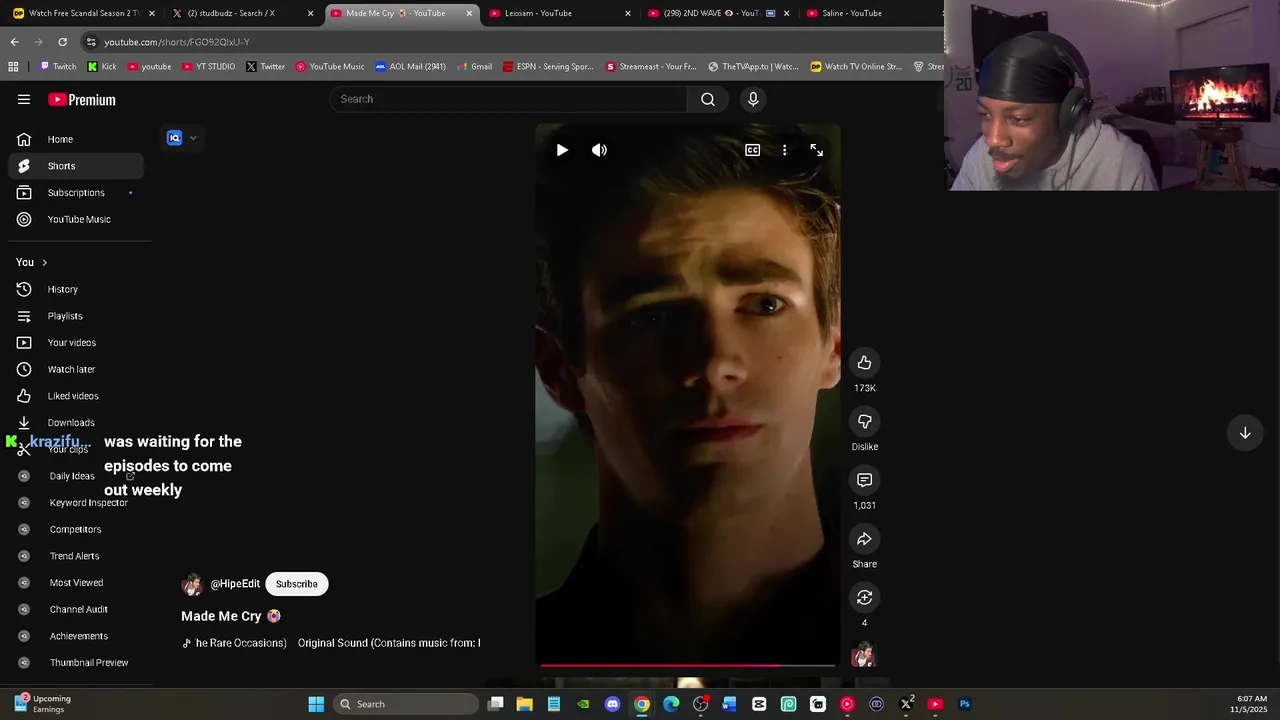Viewport: 1280px width, 720px height.
Task: Open Twitch bookmark
Action: pos(58,67)
